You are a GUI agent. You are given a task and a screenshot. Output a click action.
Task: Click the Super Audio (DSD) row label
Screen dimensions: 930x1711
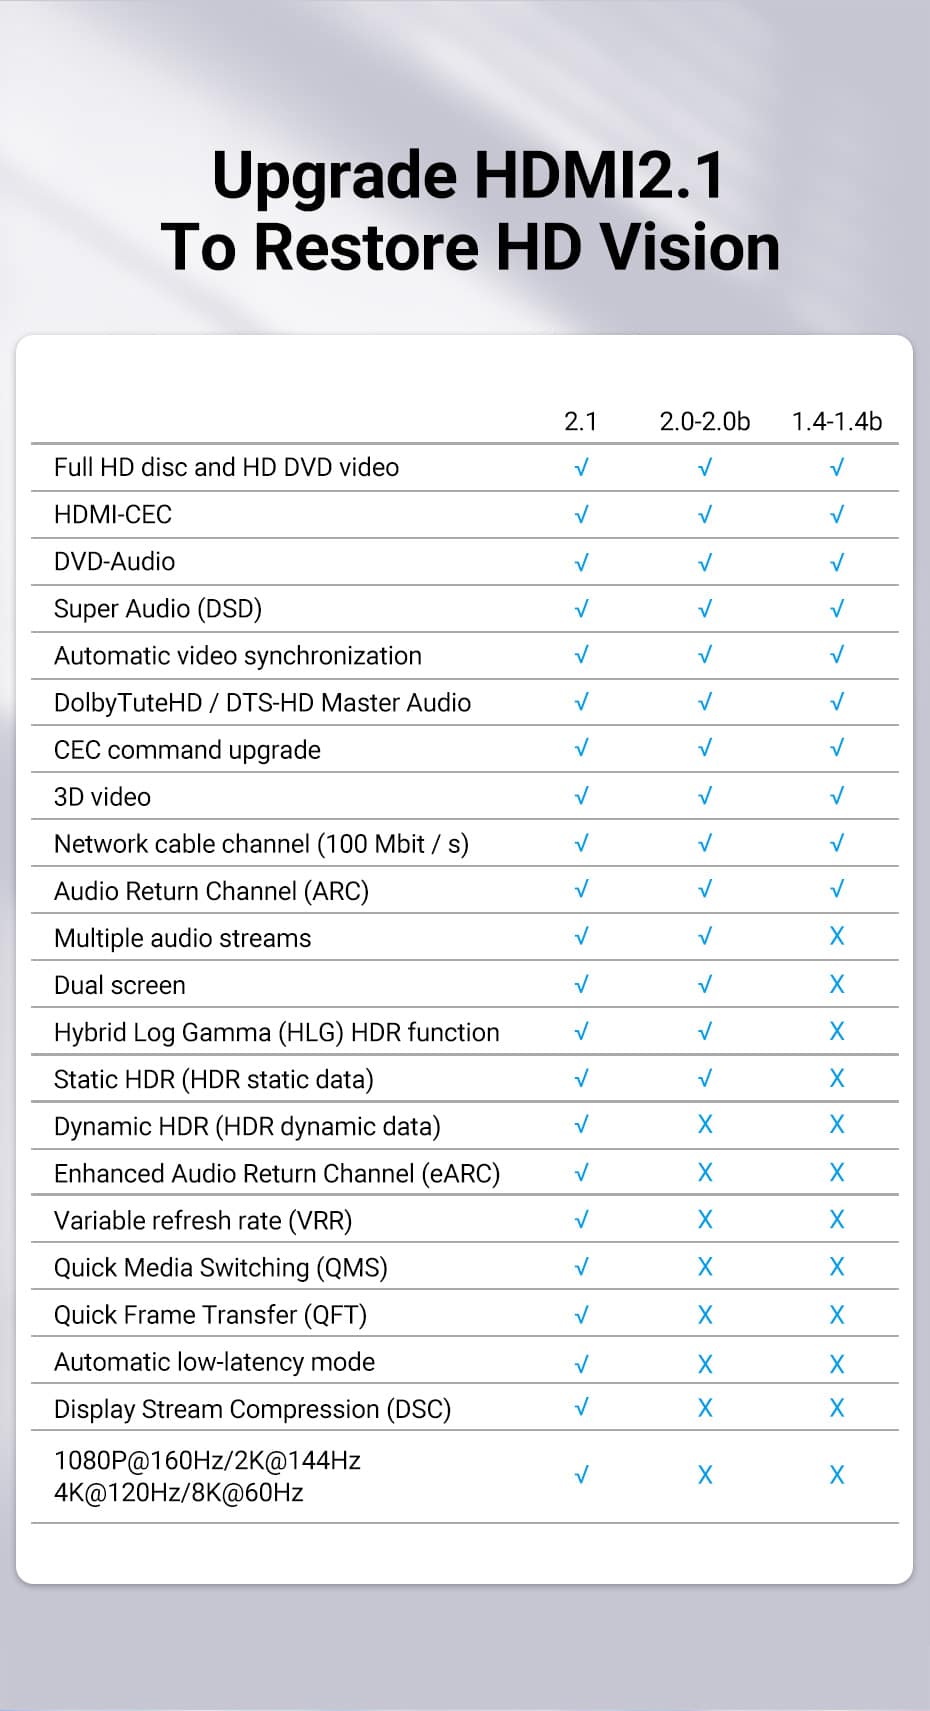tap(158, 608)
